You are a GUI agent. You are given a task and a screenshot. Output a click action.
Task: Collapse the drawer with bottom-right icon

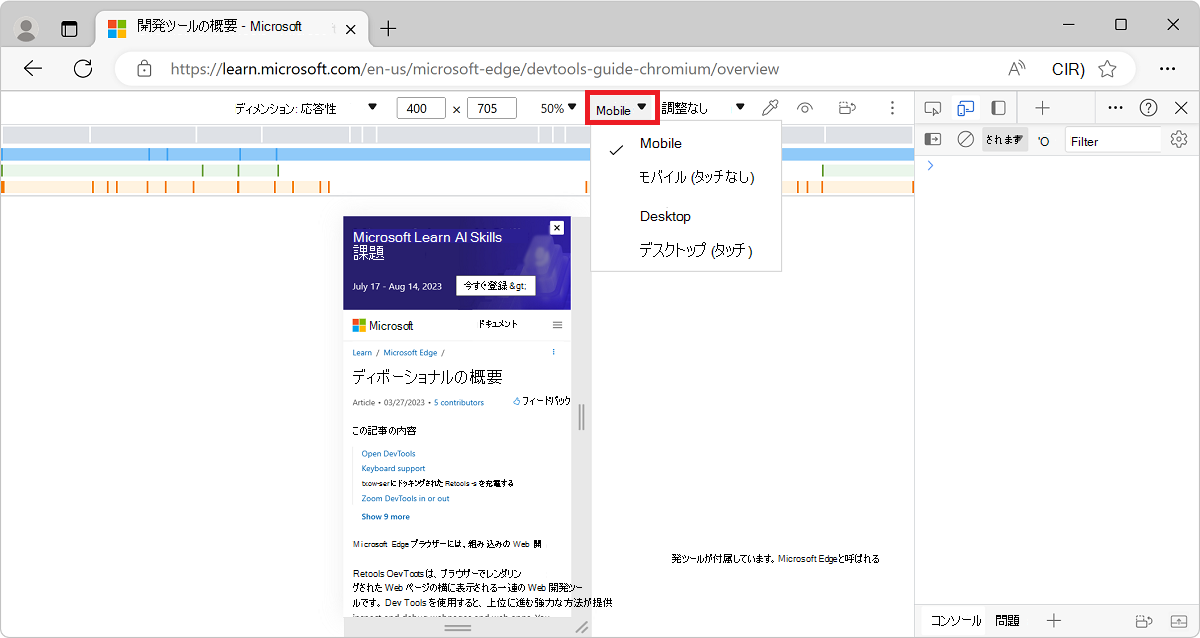point(1181,621)
